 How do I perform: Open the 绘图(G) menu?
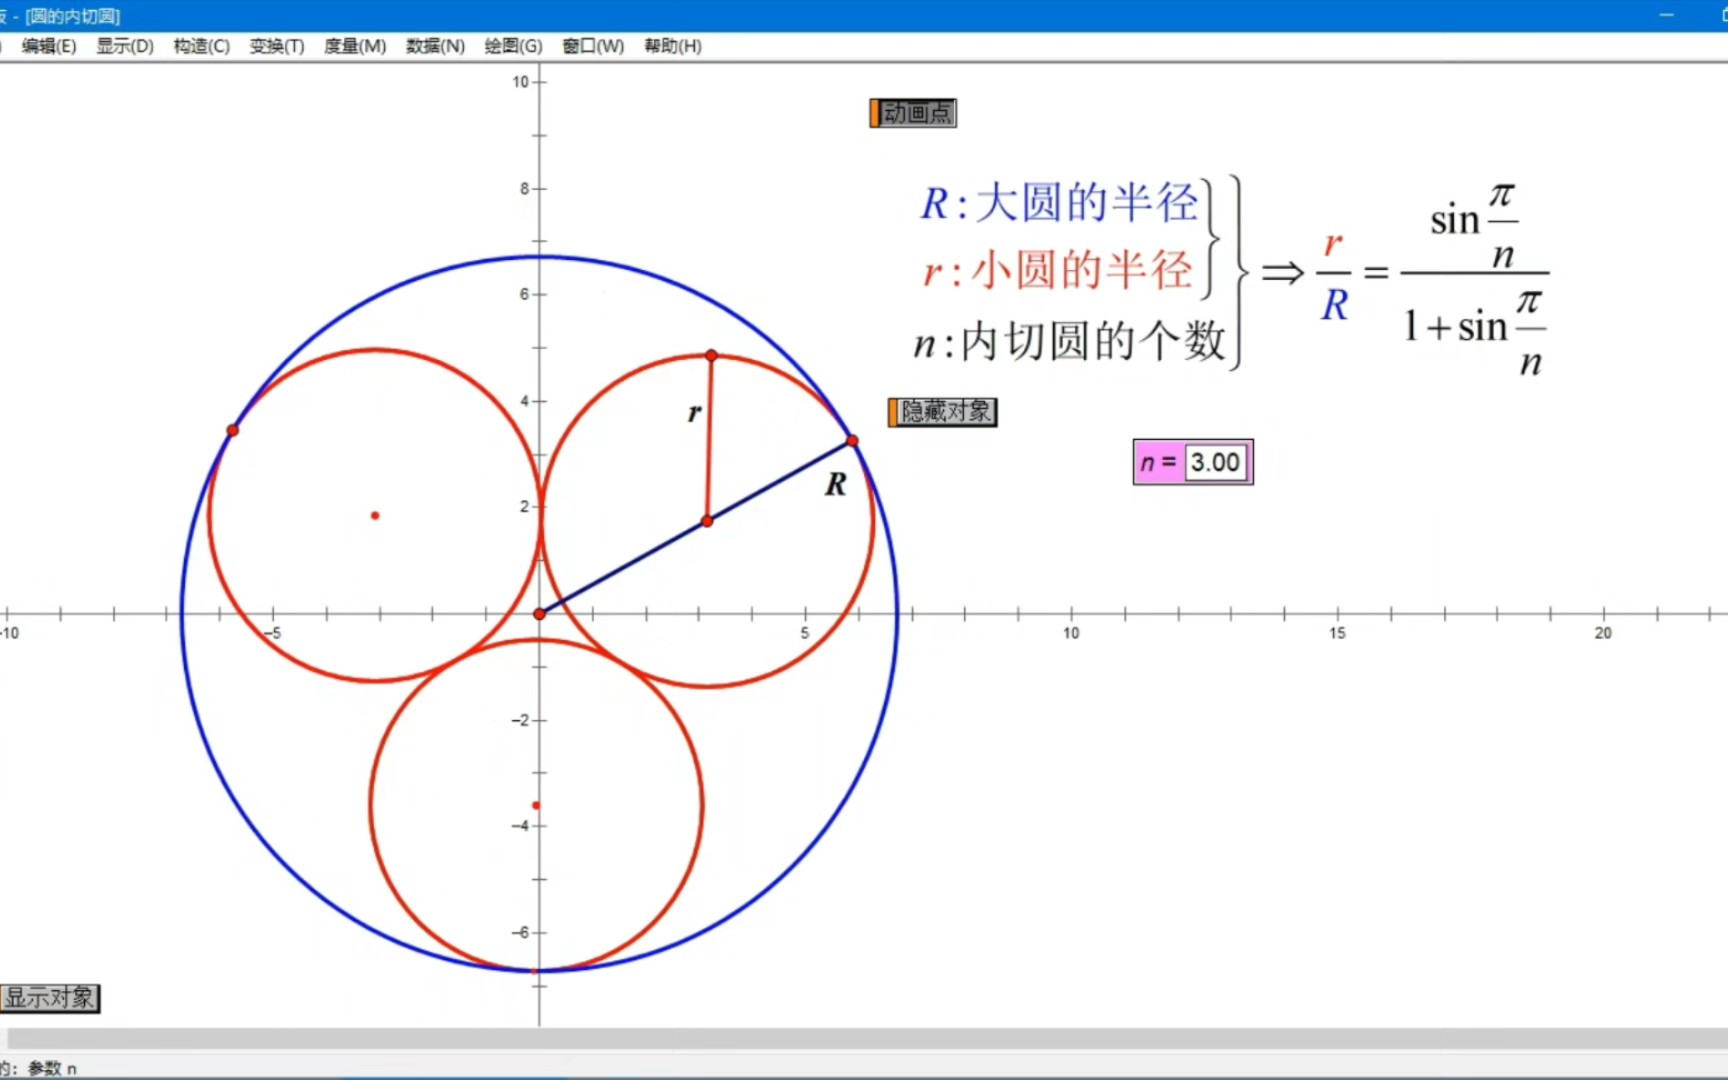pyautogui.click(x=513, y=46)
